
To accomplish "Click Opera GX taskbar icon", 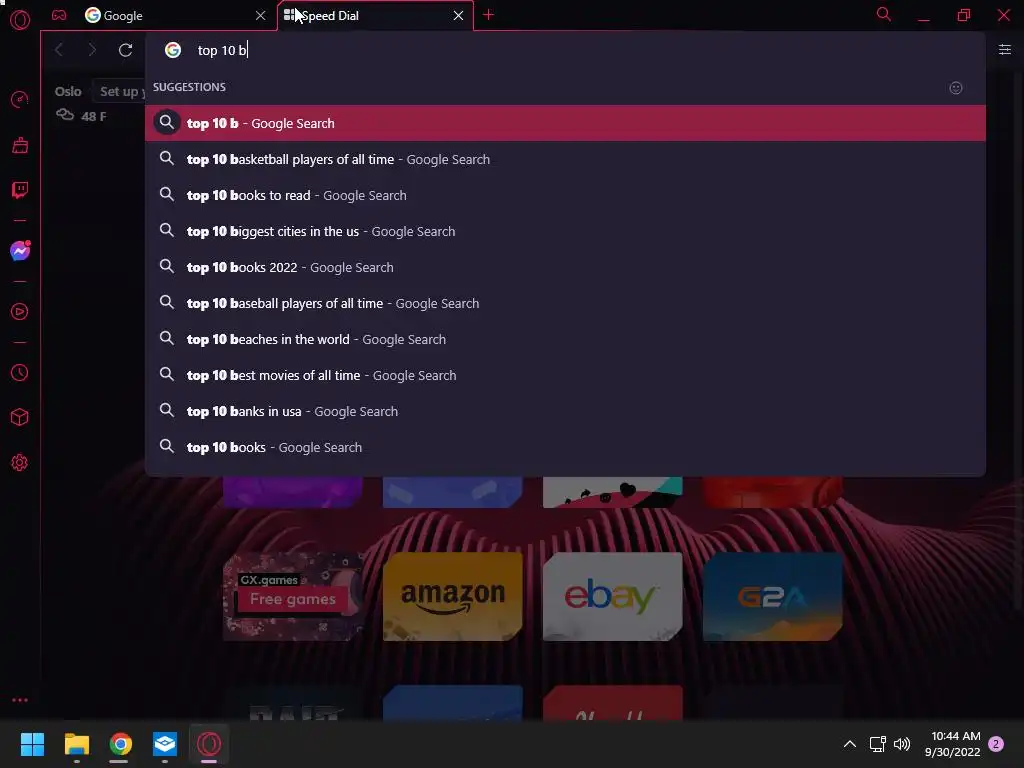I will pos(209,744).
